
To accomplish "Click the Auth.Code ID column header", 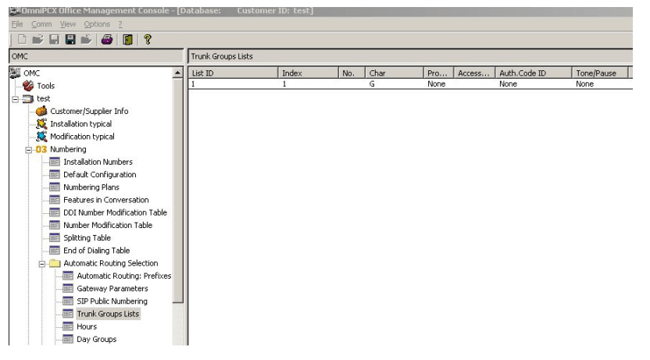I will point(534,73).
